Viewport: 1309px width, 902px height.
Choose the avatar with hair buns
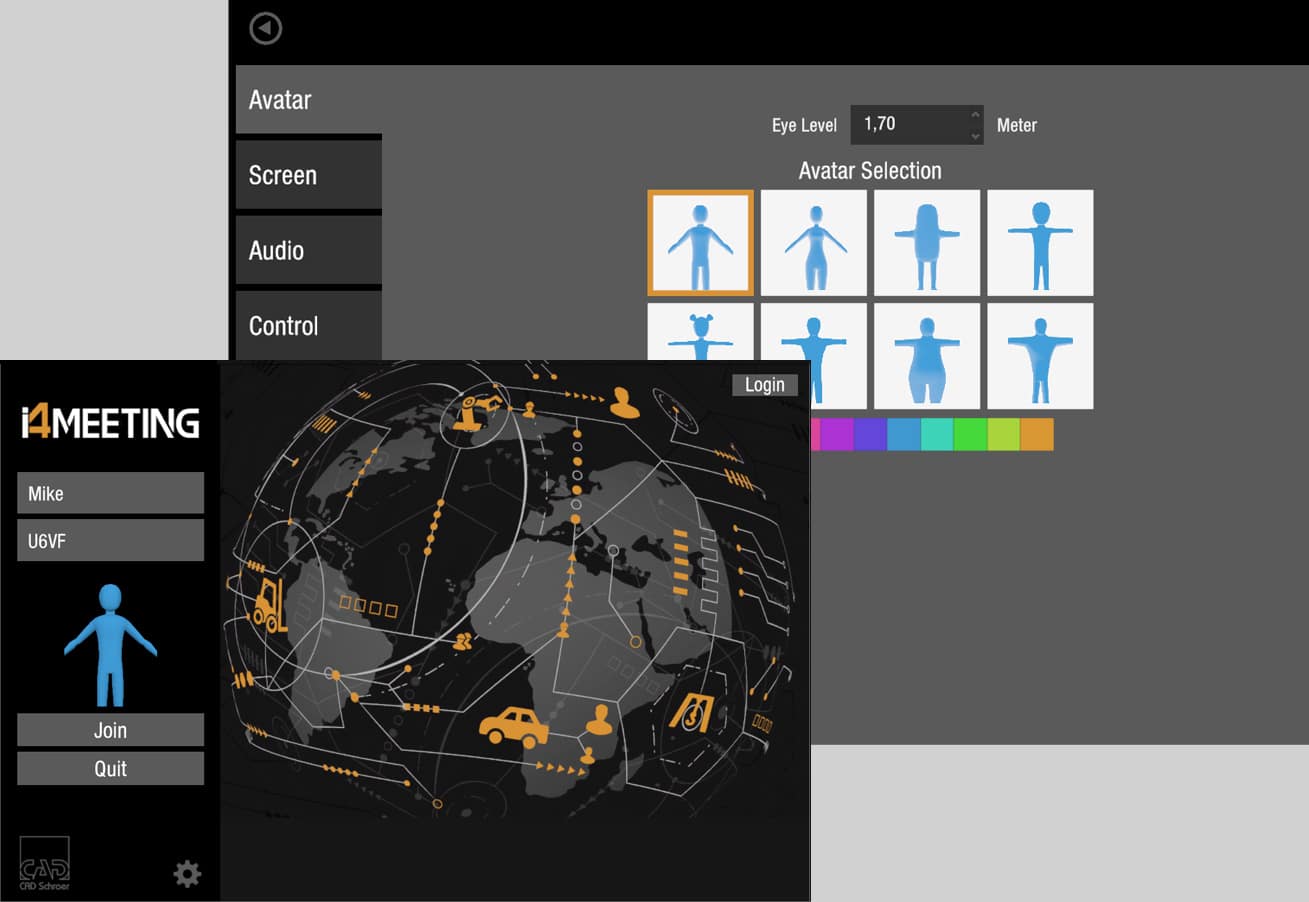pos(700,332)
